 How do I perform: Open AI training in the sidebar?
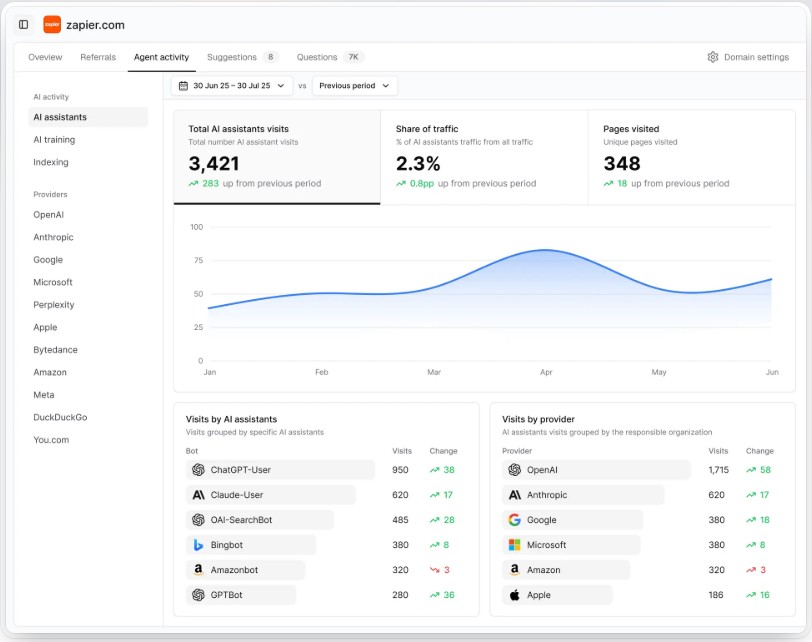pos(54,140)
